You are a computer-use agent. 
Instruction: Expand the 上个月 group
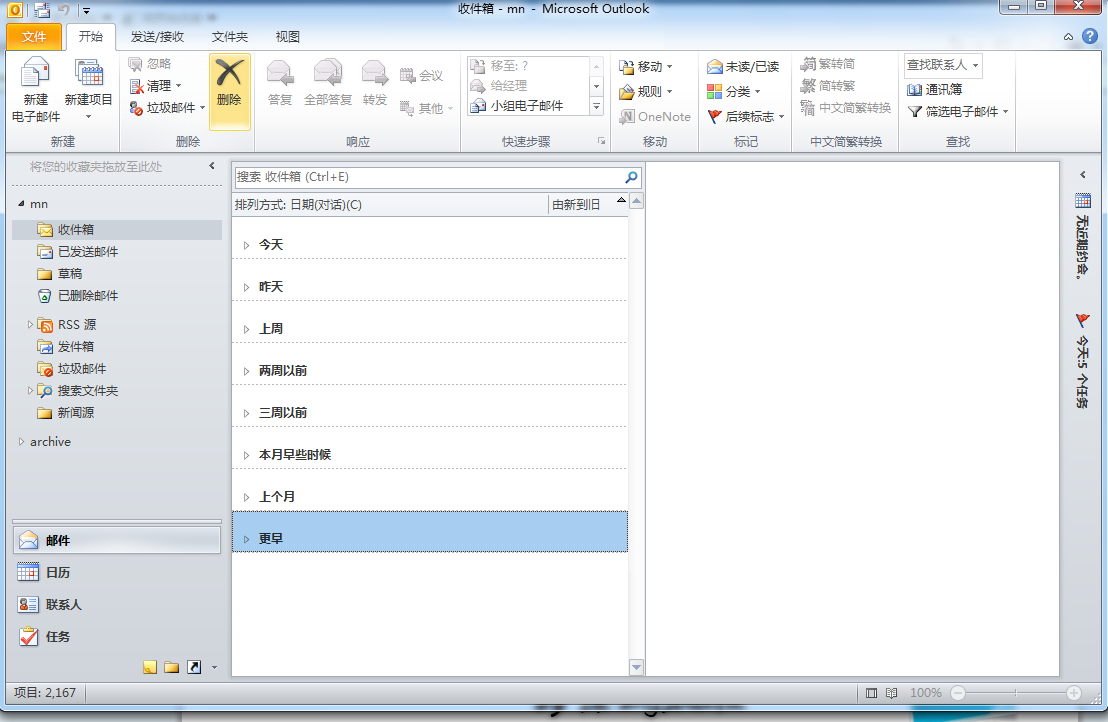click(x=247, y=497)
